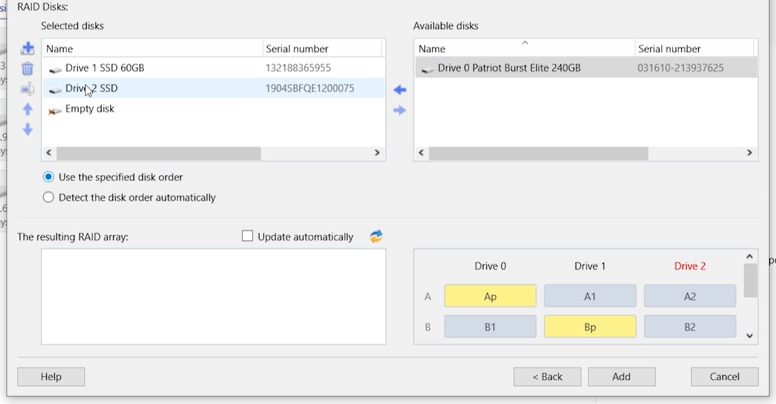
Task: Click the insert empty disk icon
Action: (28, 89)
